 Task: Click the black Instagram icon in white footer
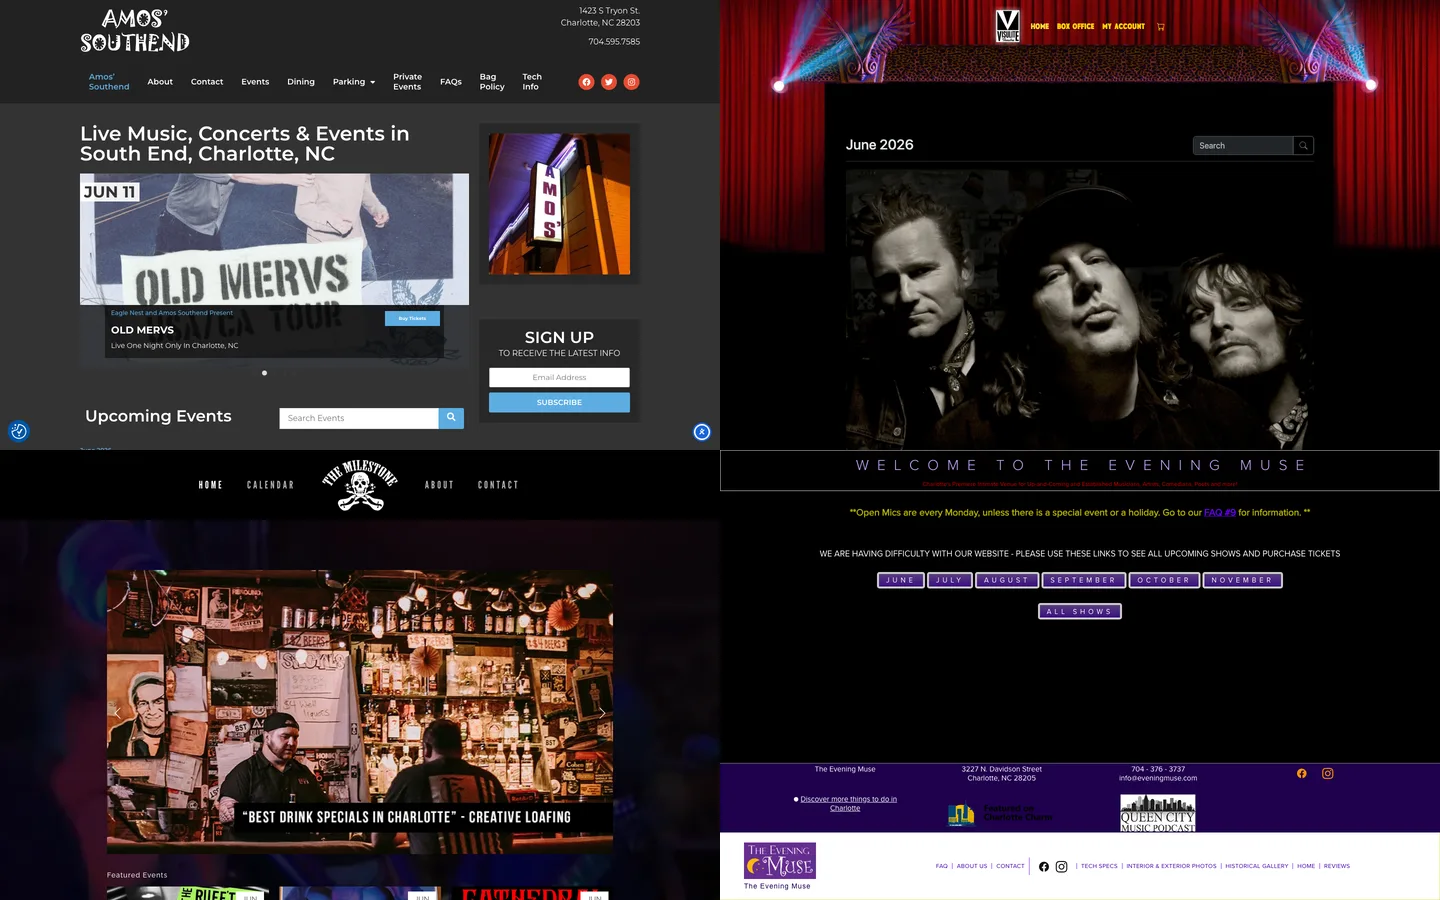click(x=1062, y=867)
